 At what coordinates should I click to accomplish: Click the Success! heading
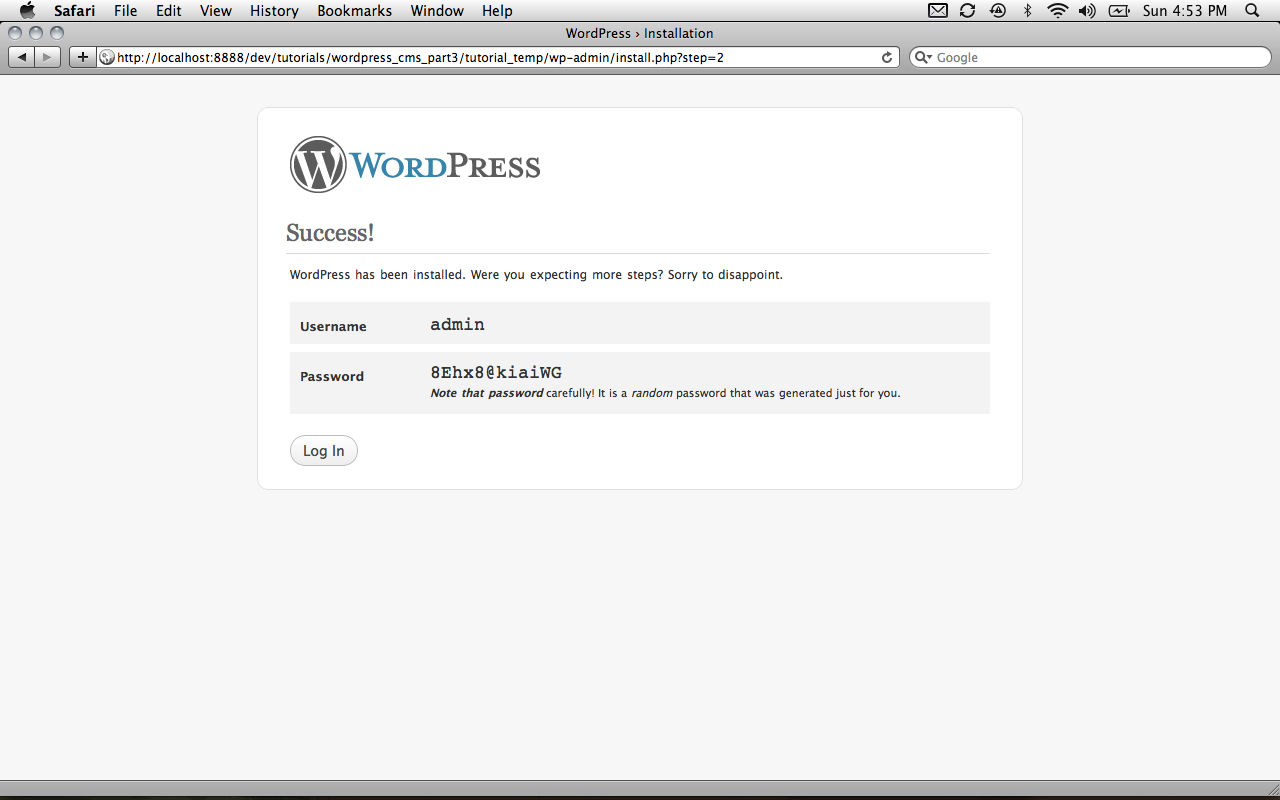pos(330,233)
